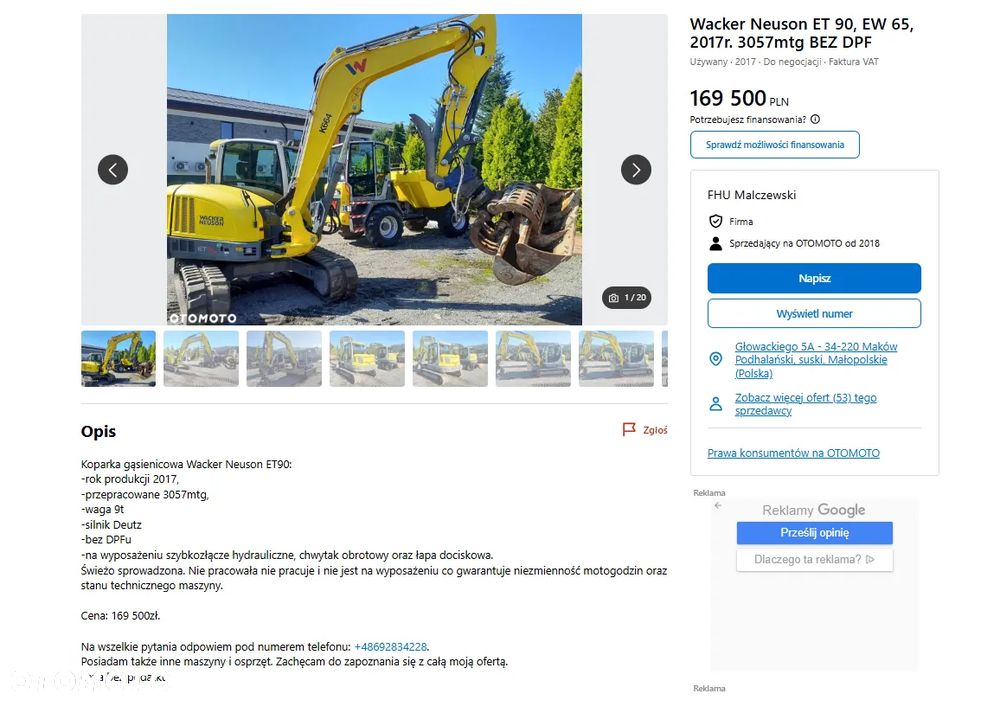Image resolution: width=1000 pixels, height=701 pixels.
Task: Select the fourth gallery thumbnail
Action: [x=367, y=358]
